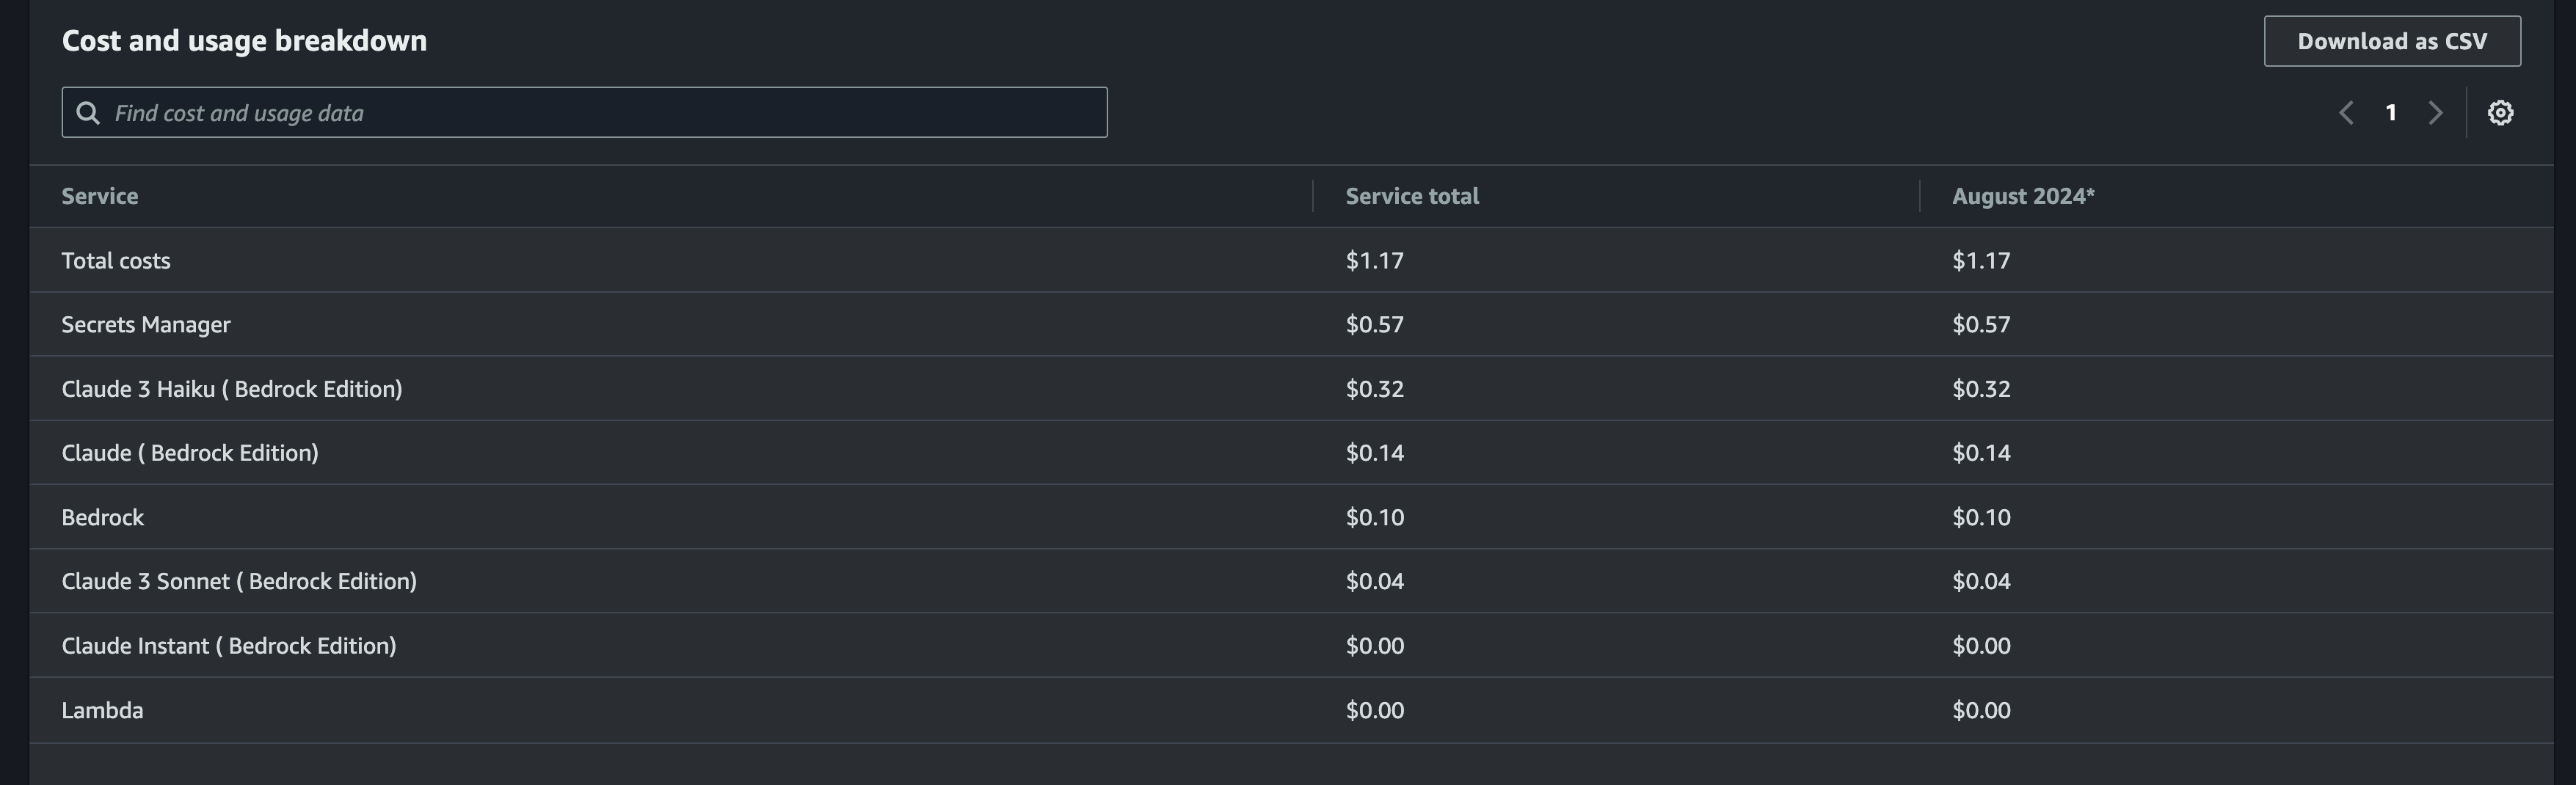
Task: Click Secrets Manager $0.57 service total
Action: point(1375,324)
